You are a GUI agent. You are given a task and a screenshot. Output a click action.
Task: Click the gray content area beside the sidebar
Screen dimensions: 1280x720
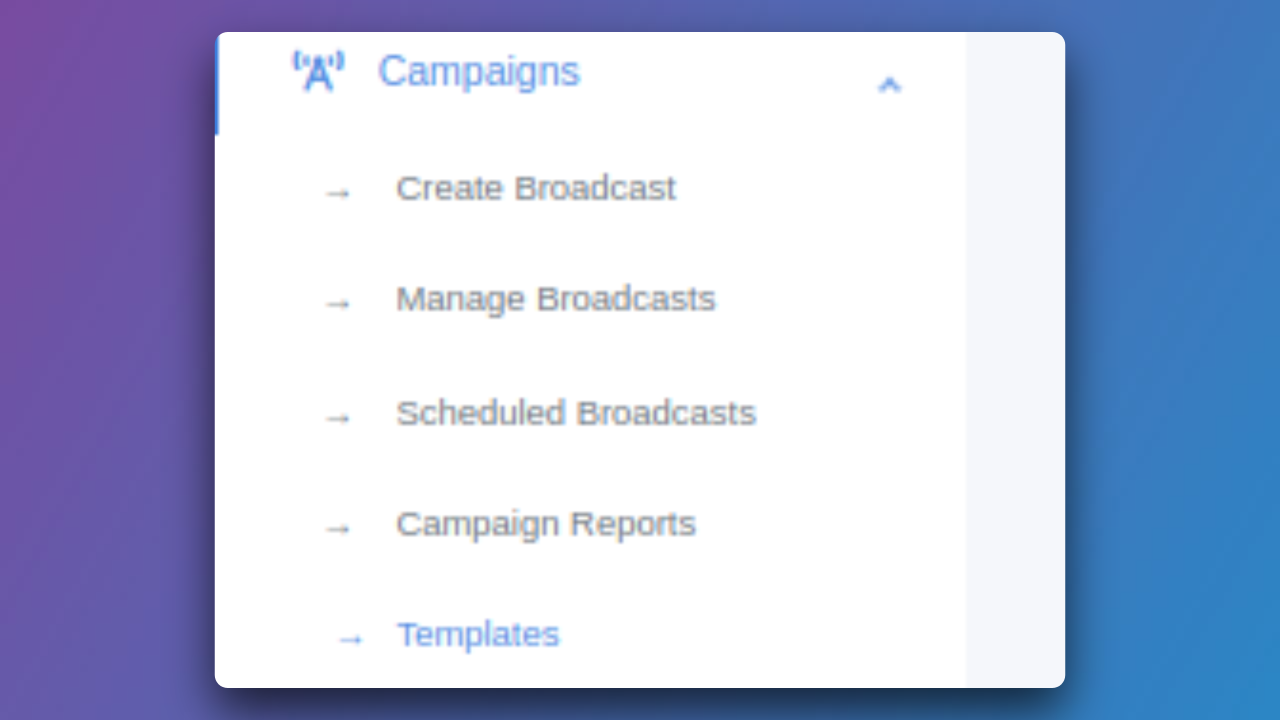coord(1015,360)
